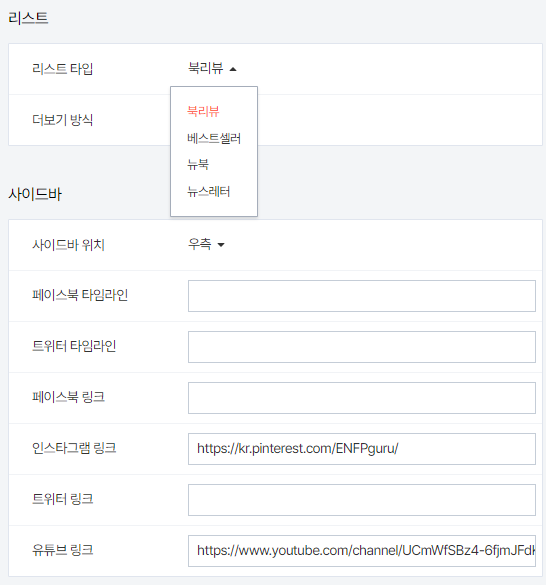This screenshot has width=546, height=585.
Task: Open the 우측 sidebar position dropdown
Action: click(x=206, y=244)
